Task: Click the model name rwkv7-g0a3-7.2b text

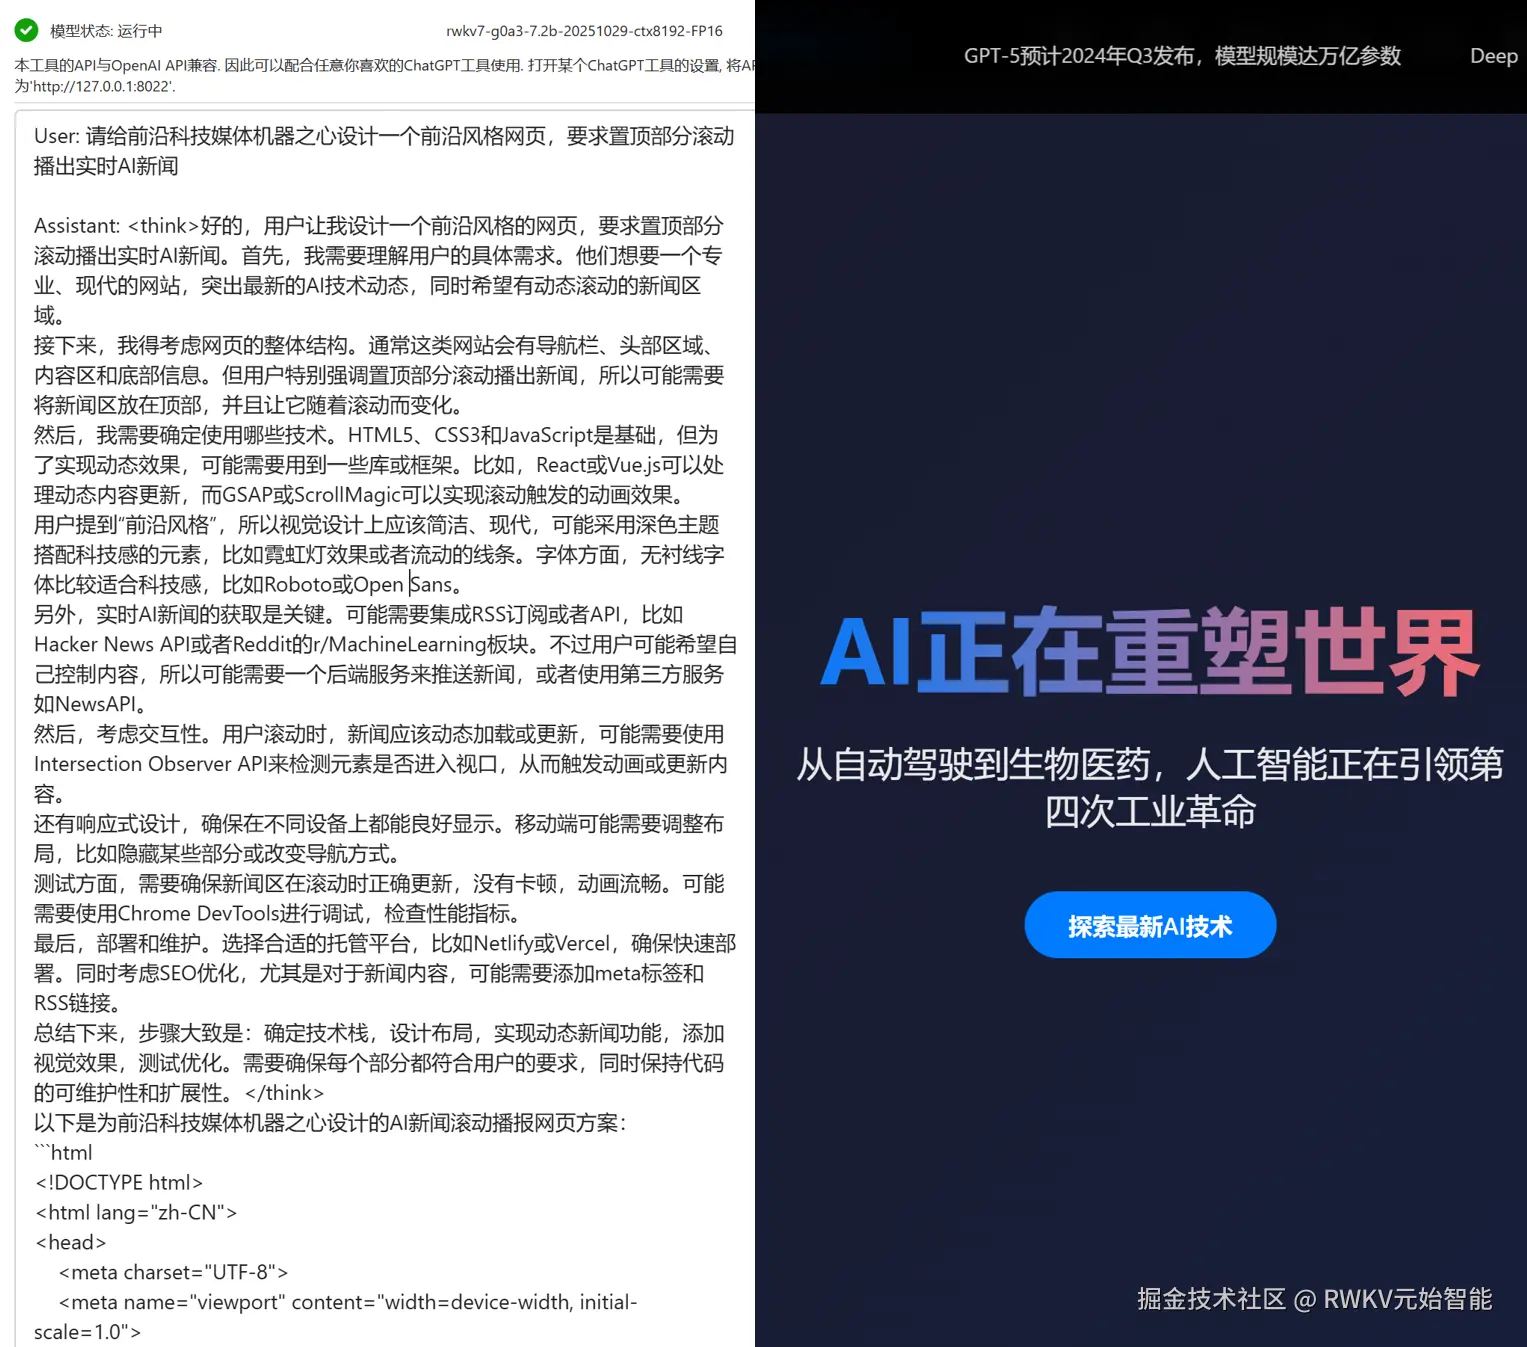Action: 584,31
